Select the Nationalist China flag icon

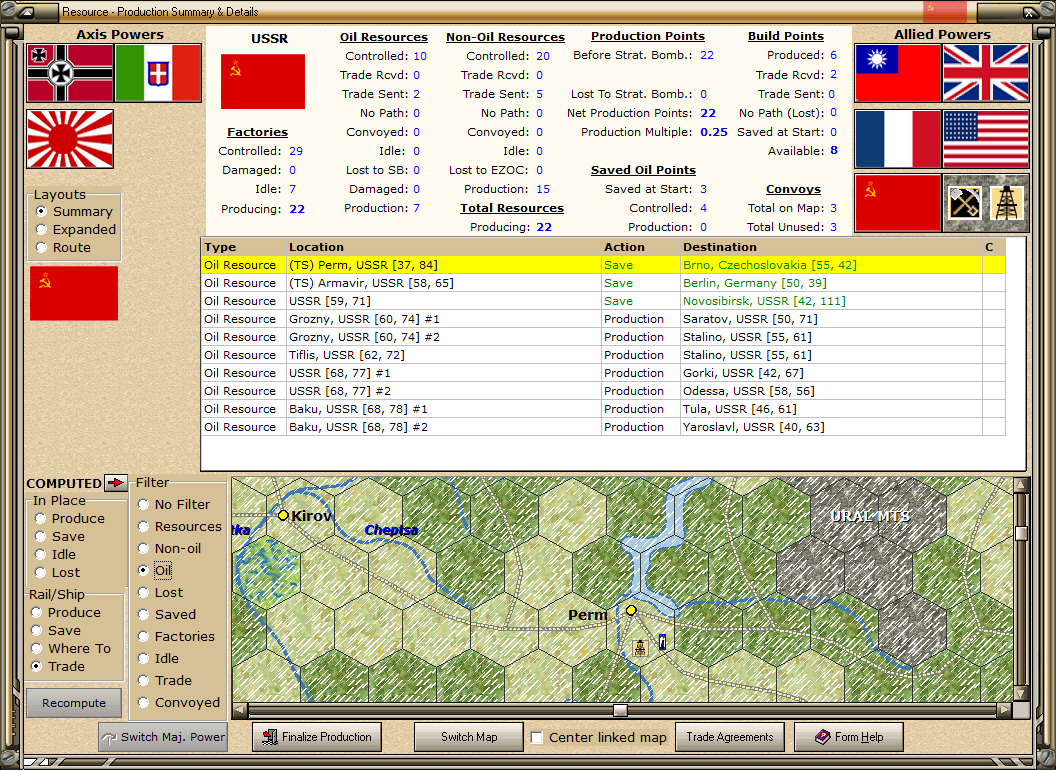coord(898,73)
